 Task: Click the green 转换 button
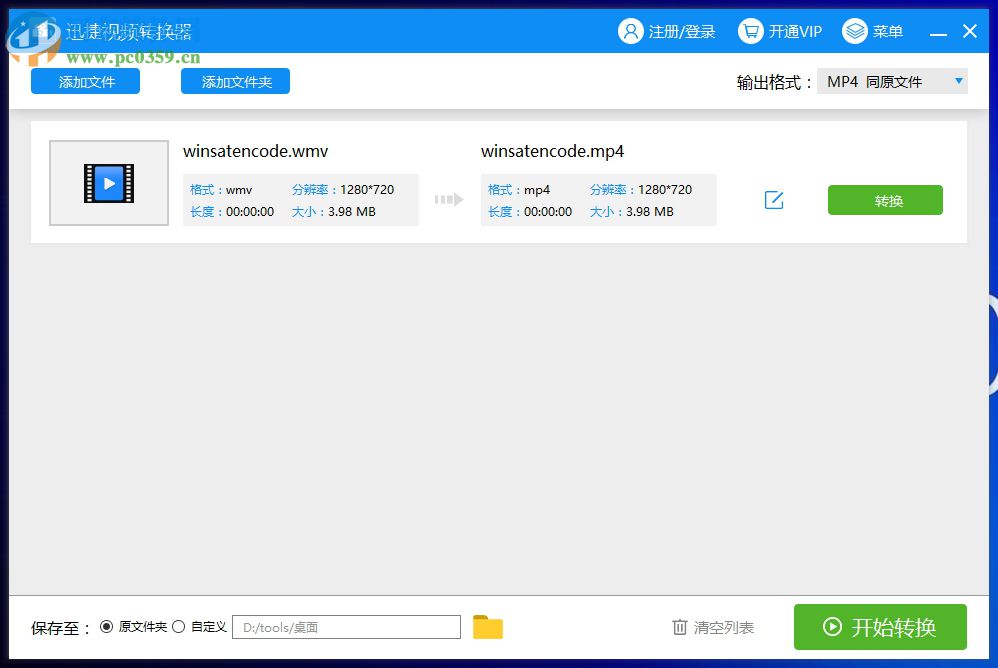[x=884, y=200]
